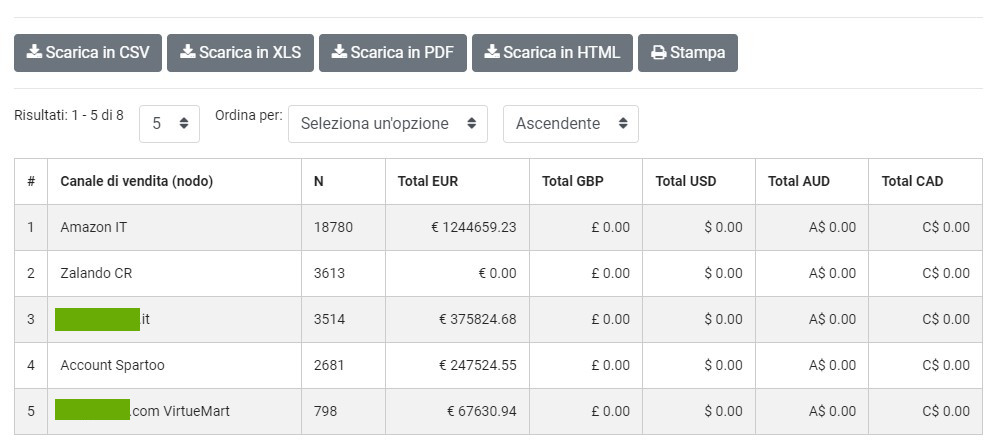
Task: Expand the Ascendente order dropdown
Action: (570, 124)
